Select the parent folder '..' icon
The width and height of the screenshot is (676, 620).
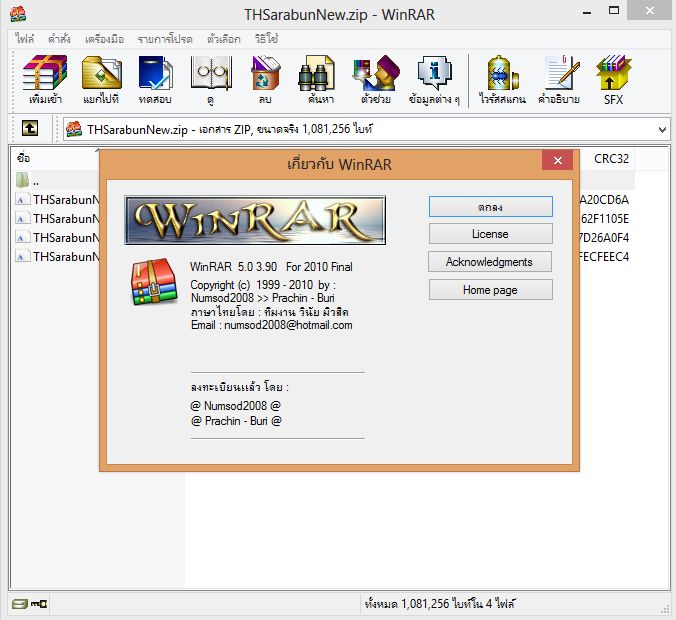point(22,180)
